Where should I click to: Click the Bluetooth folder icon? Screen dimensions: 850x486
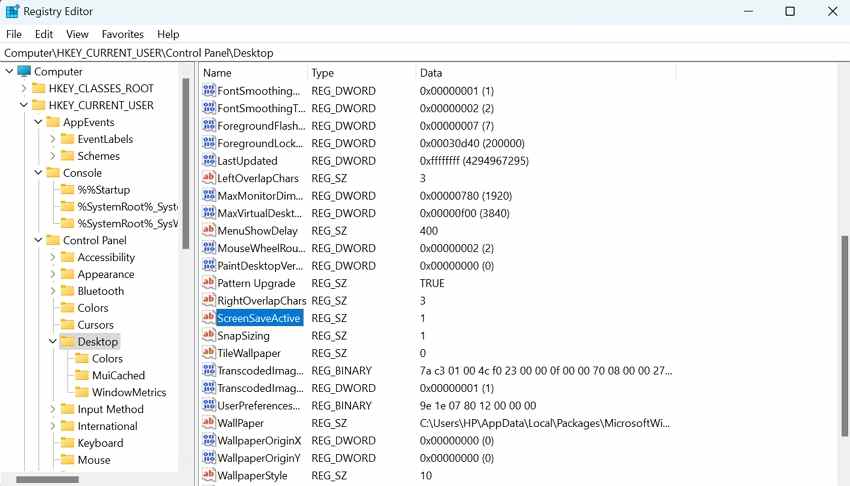67,291
